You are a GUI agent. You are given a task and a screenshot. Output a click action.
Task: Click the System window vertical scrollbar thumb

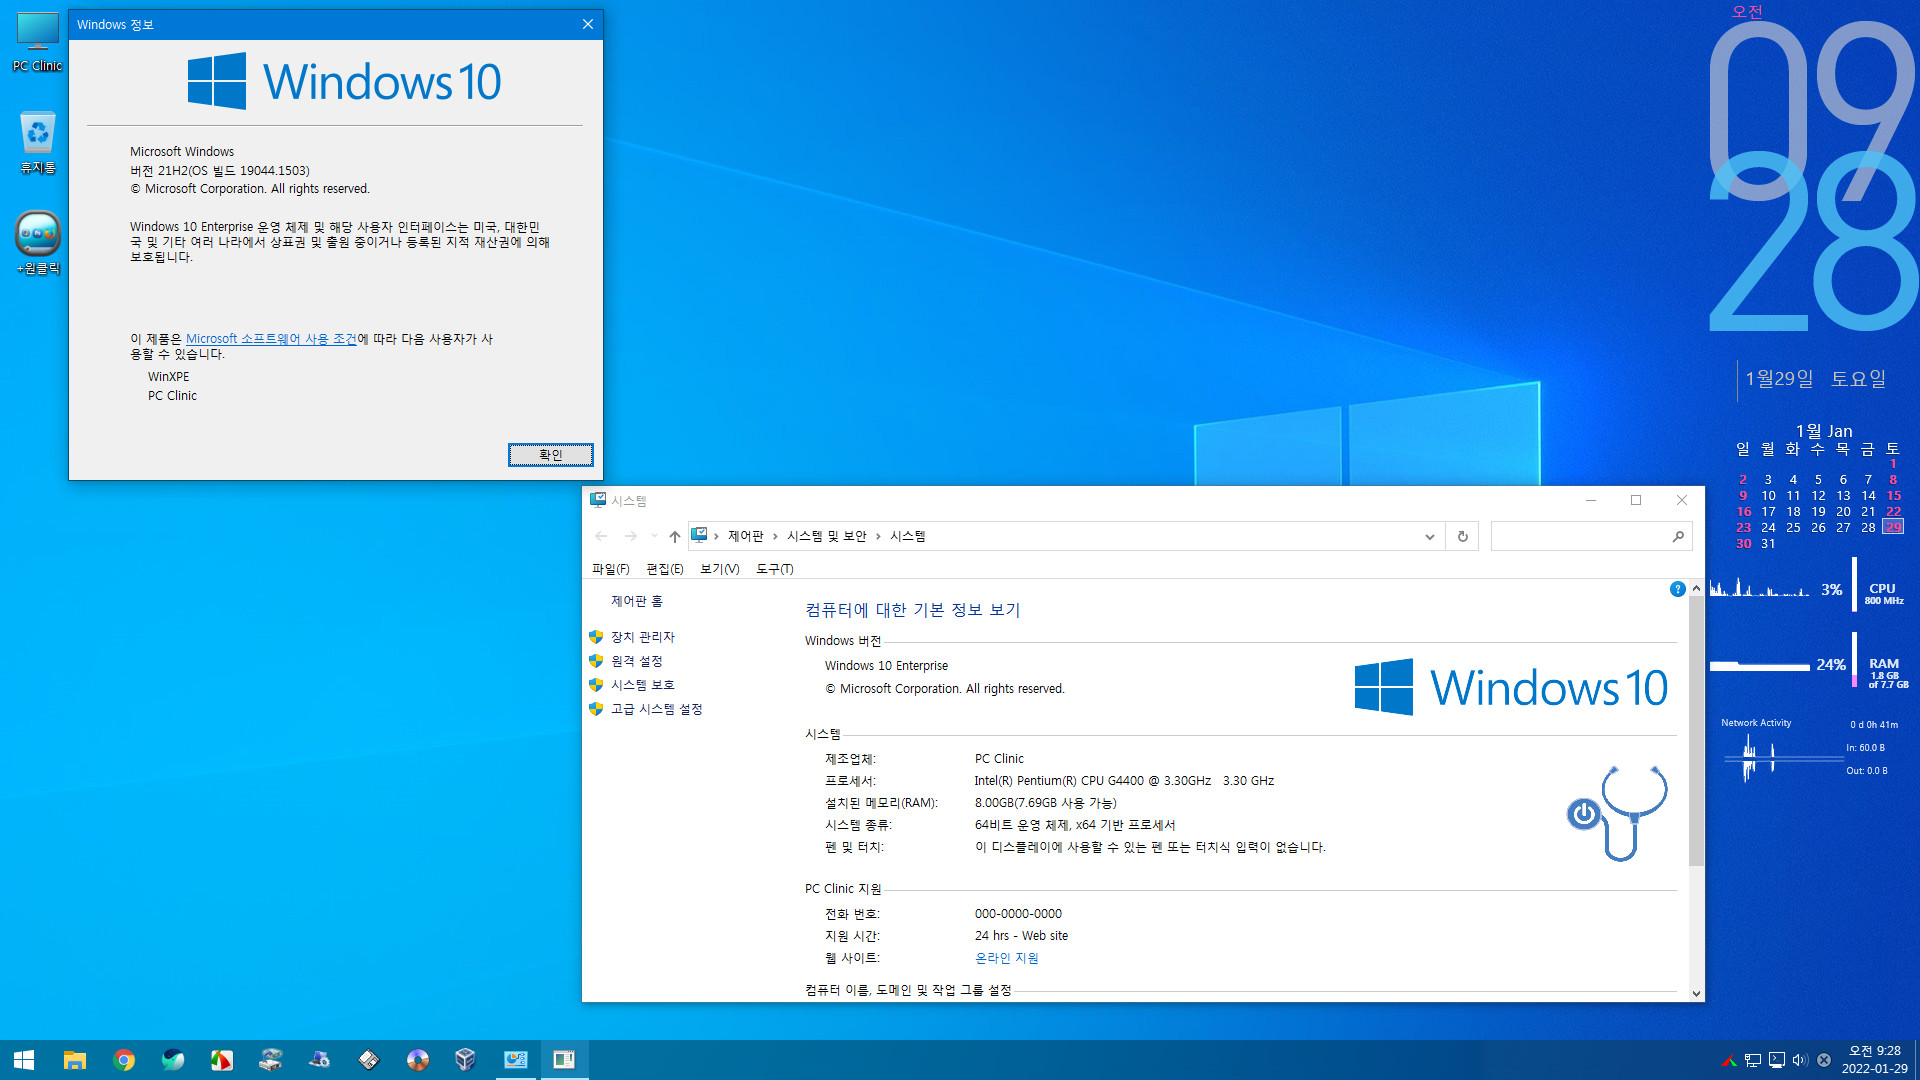coord(1696,731)
